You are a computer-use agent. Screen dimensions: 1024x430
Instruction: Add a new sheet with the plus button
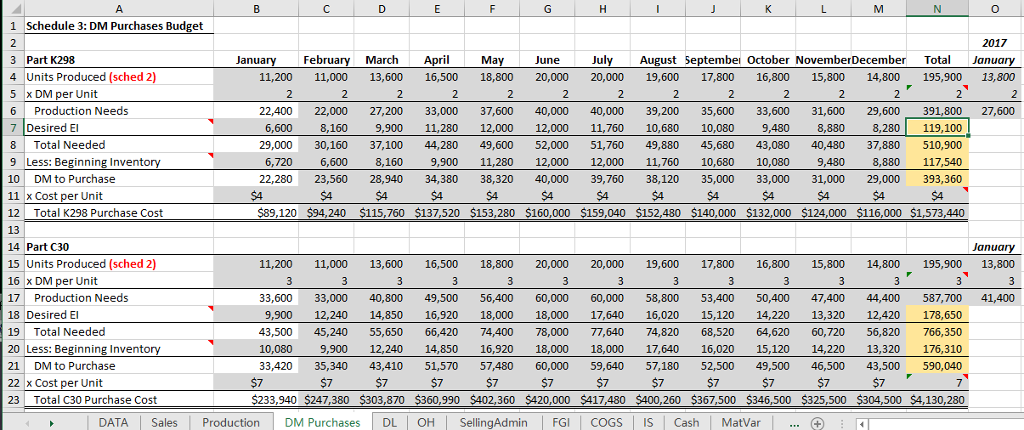pyautogui.click(x=816, y=423)
